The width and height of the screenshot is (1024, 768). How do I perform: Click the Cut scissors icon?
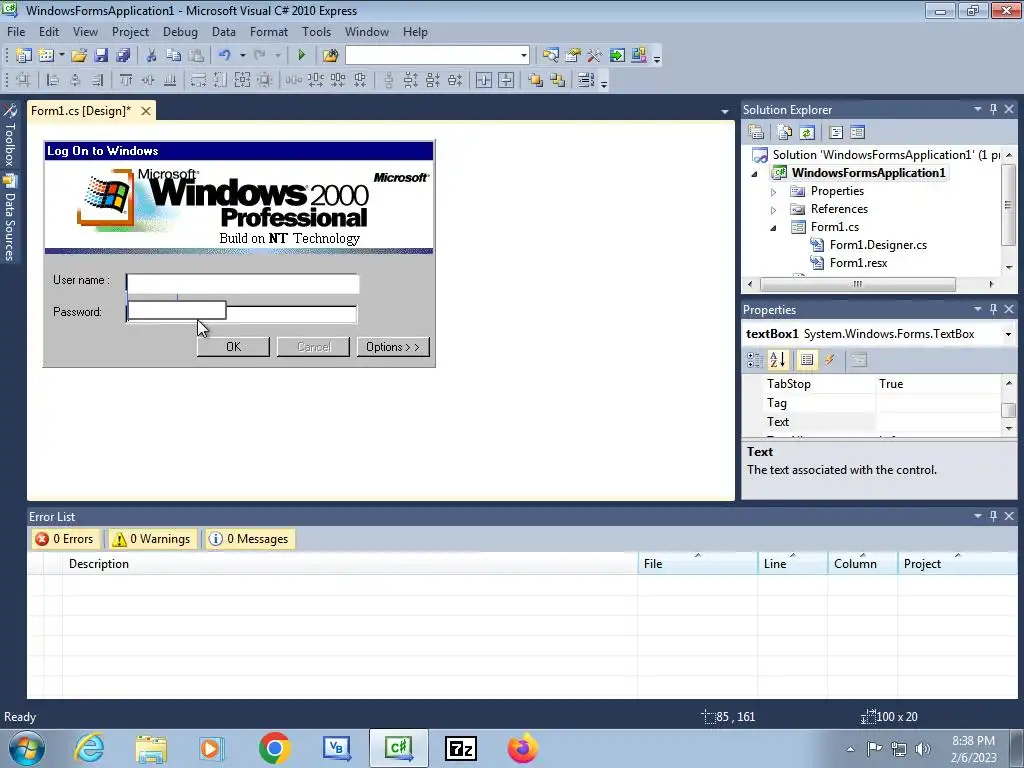(x=152, y=56)
